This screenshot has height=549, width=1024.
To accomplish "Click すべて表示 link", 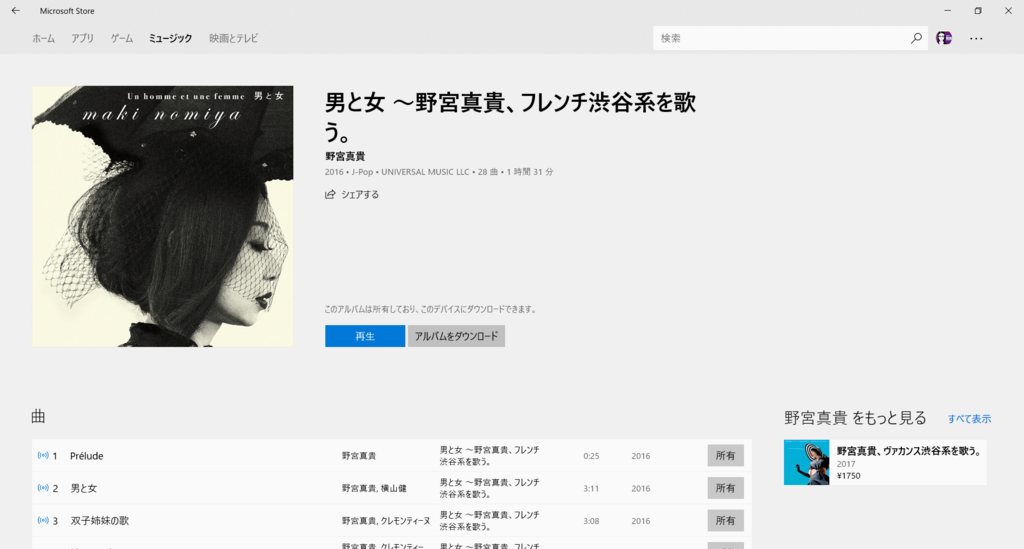I will click(969, 419).
